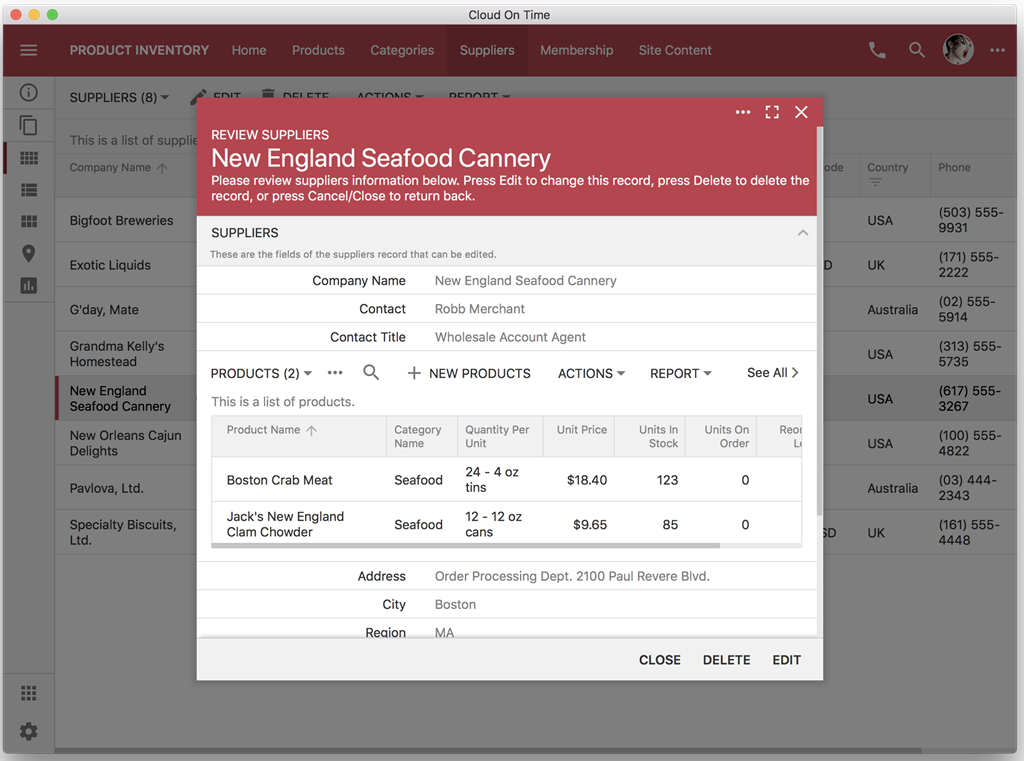1024x761 pixels.
Task: Go to Products menu item
Action: click(318, 50)
